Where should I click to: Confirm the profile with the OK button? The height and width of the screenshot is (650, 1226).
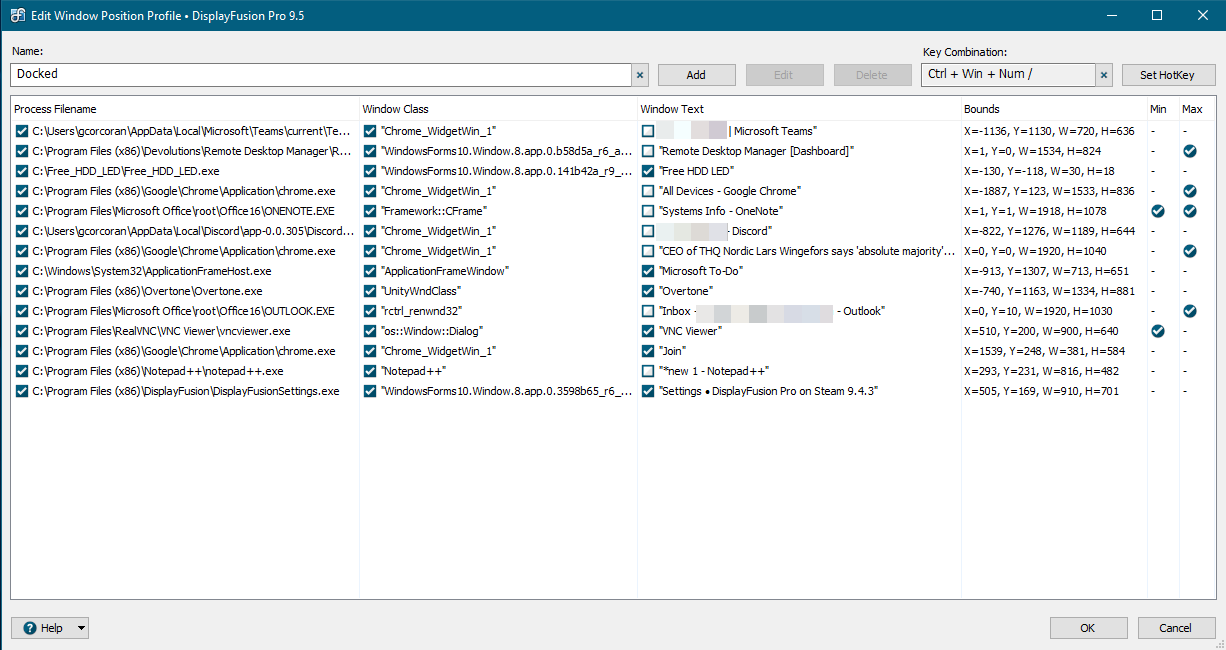[x=1087, y=628]
